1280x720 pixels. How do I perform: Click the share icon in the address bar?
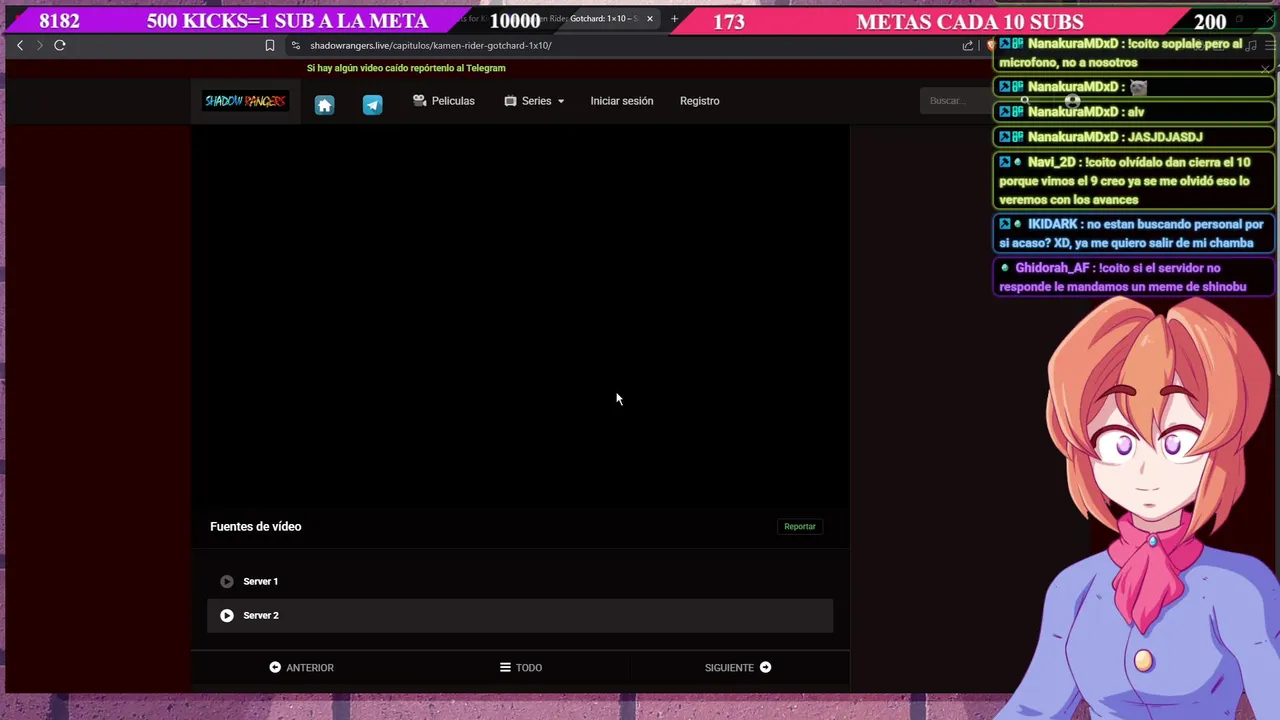[968, 45]
